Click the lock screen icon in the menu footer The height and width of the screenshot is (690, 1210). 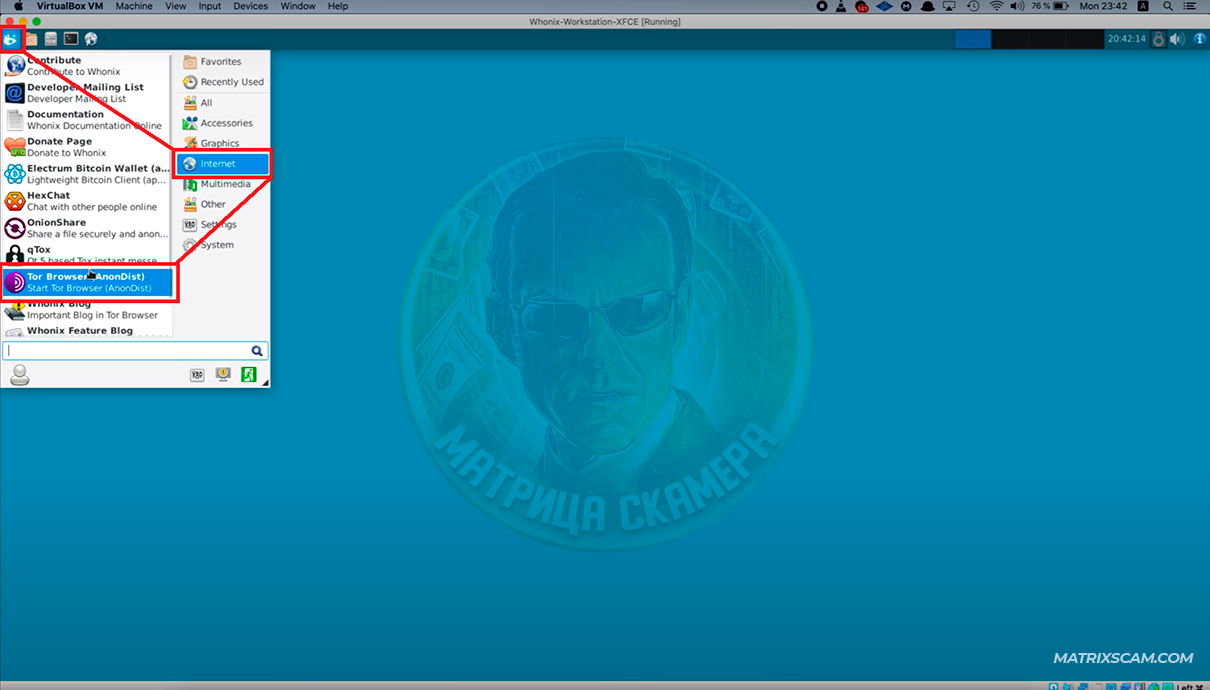tap(223, 375)
